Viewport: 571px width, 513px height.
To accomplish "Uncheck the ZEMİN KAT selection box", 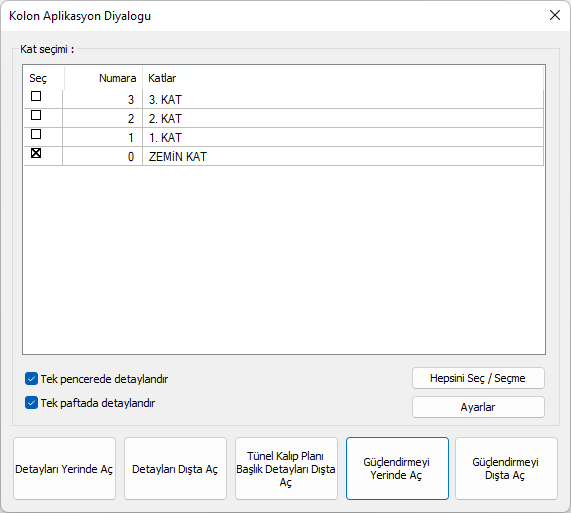I will coord(36,153).
